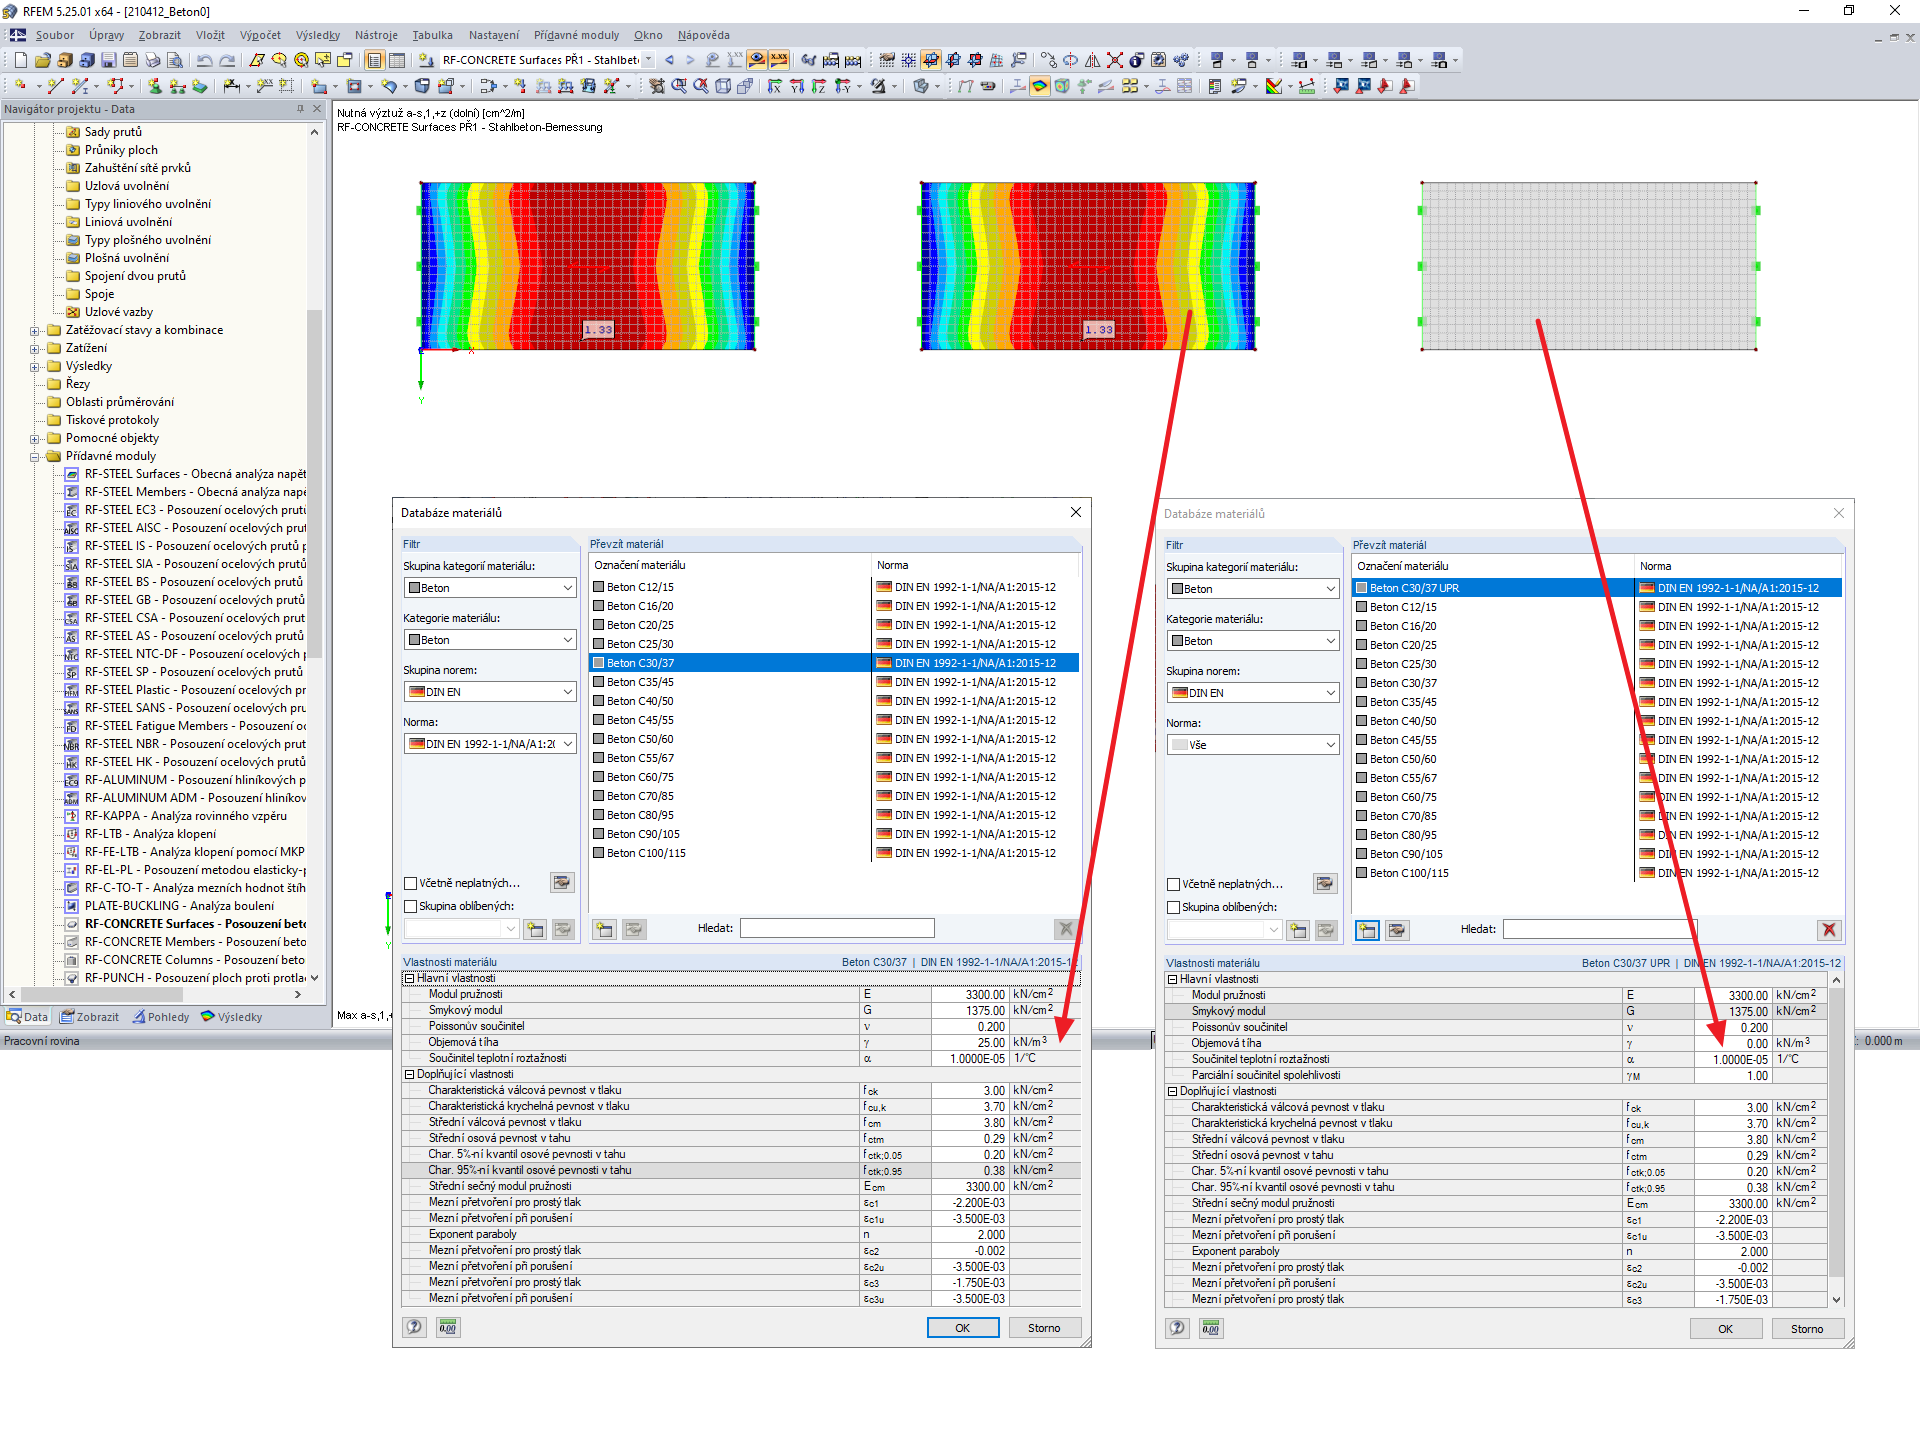This screenshot has width=1920, height=1440.
Task: Click the New document toolbar icon
Action: click(x=20, y=60)
